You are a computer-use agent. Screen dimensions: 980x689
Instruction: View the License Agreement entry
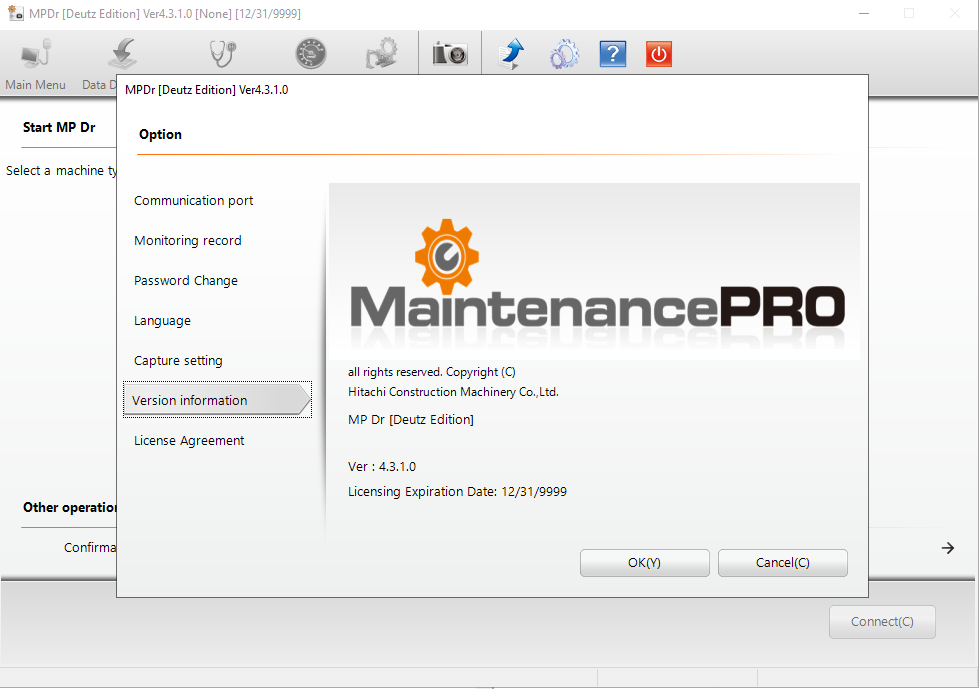click(x=188, y=440)
